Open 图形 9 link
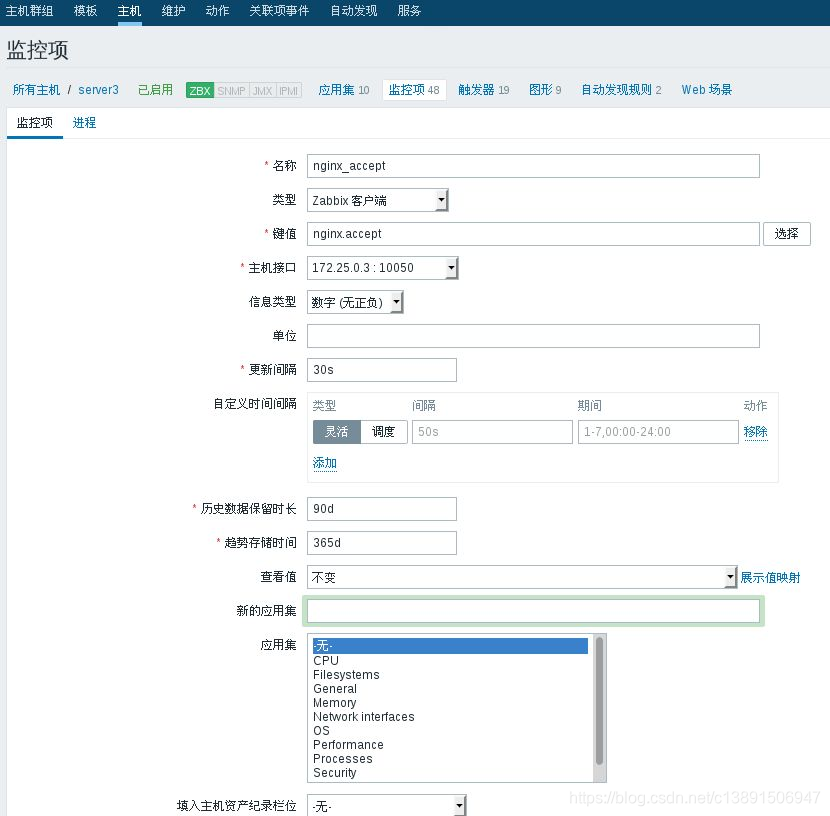Viewport: 830px width, 816px height. pyautogui.click(x=545, y=90)
